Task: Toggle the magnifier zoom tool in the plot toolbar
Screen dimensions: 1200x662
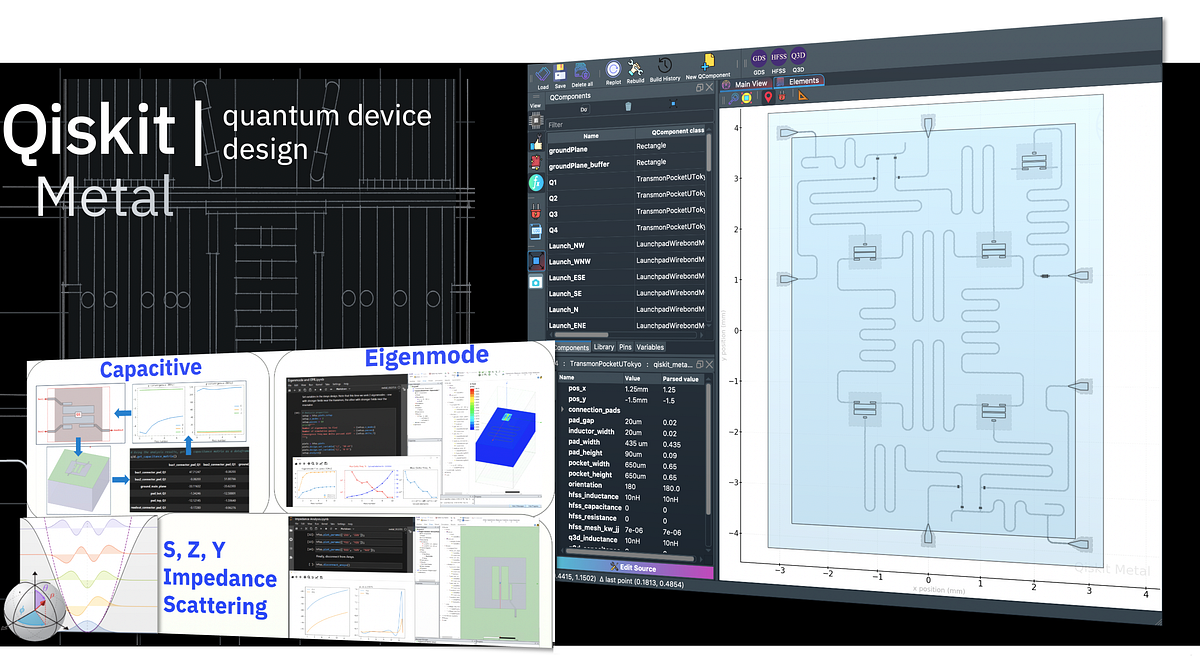Action: tap(733, 97)
